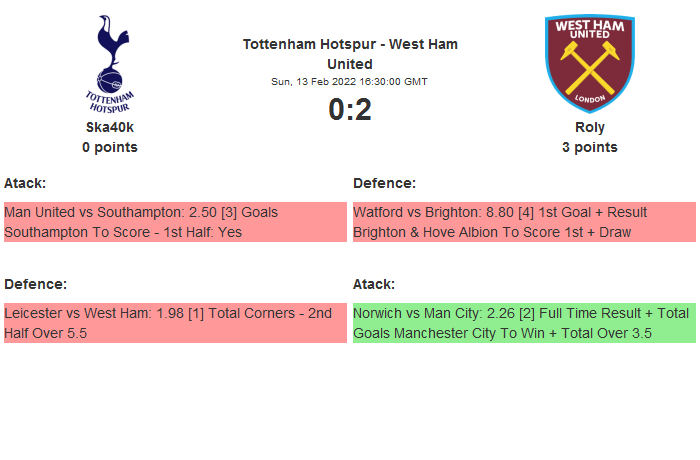Select the Man United vs Southampton bet line

pos(141,212)
